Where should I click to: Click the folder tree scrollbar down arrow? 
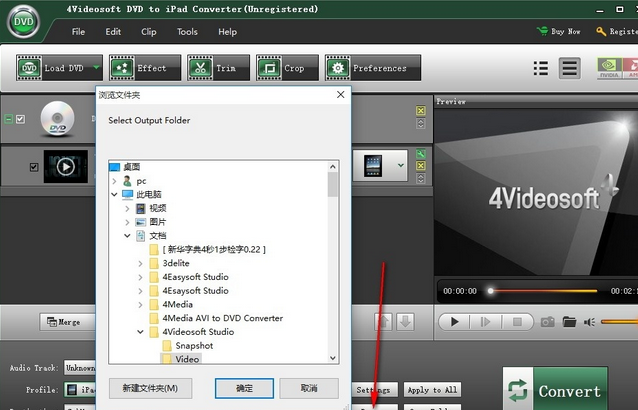pos(333,358)
